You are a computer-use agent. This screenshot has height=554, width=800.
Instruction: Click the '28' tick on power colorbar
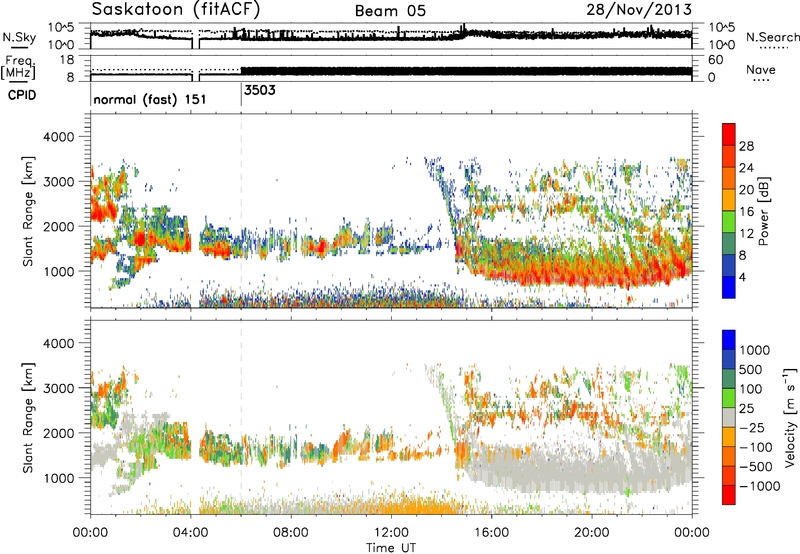(x=746, y=146)
